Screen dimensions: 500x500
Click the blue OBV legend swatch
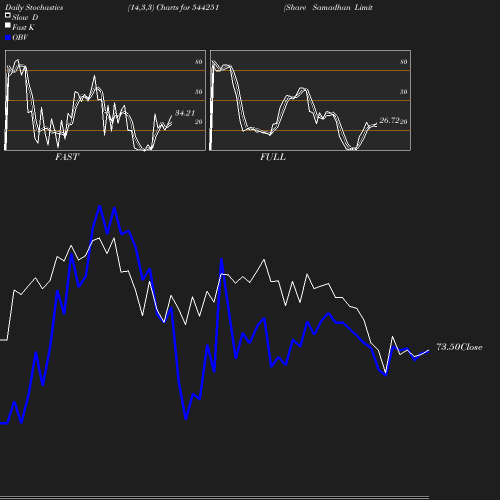[8, 38]
